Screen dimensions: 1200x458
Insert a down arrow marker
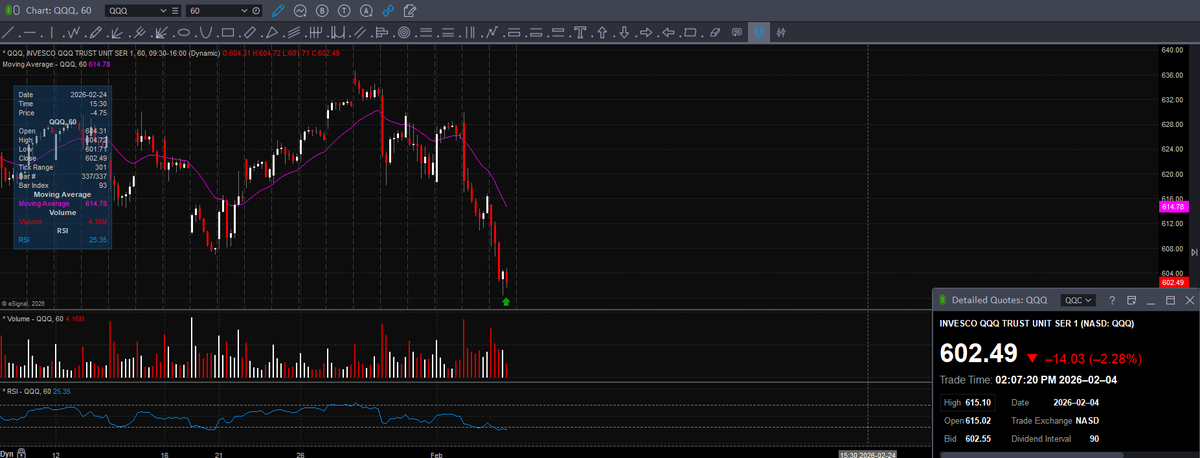[x=624, y=33]
